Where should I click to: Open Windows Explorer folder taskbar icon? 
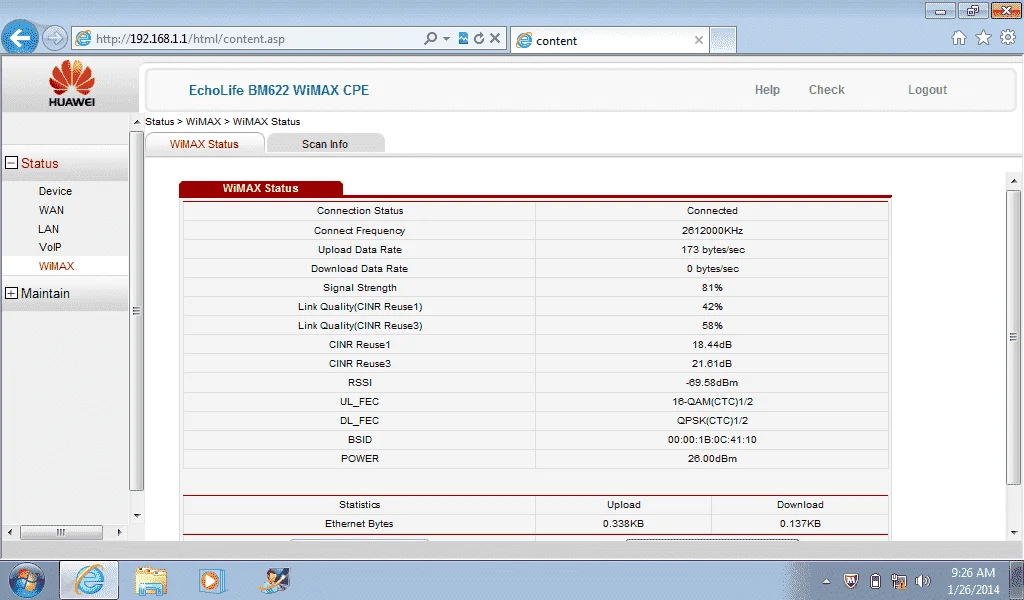point(151,580)
